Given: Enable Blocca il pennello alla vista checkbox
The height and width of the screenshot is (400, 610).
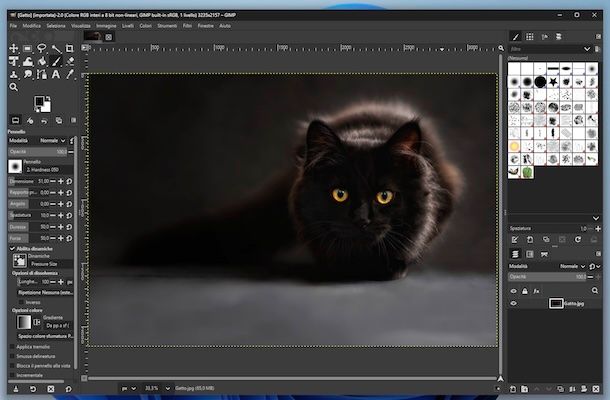Looking at the screenshot, I should 12,366.
